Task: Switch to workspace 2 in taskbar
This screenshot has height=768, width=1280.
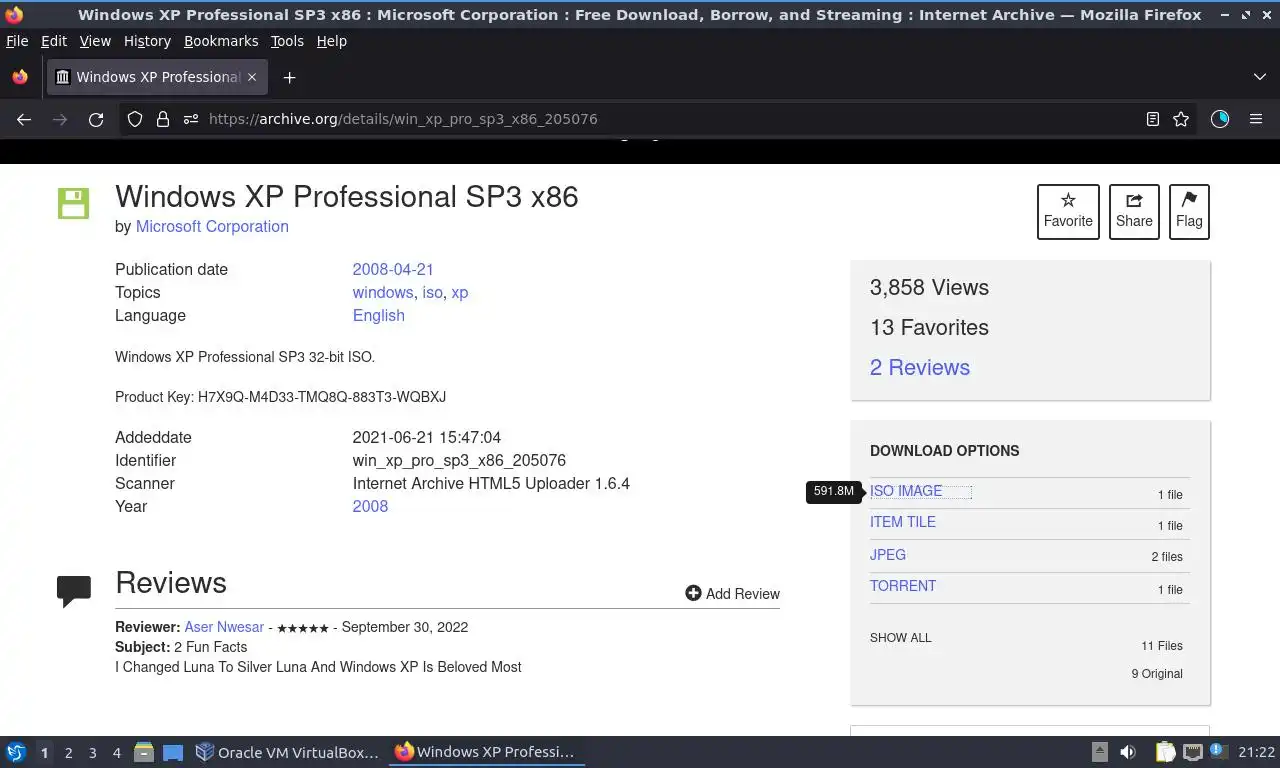Action: coord(68,753)
